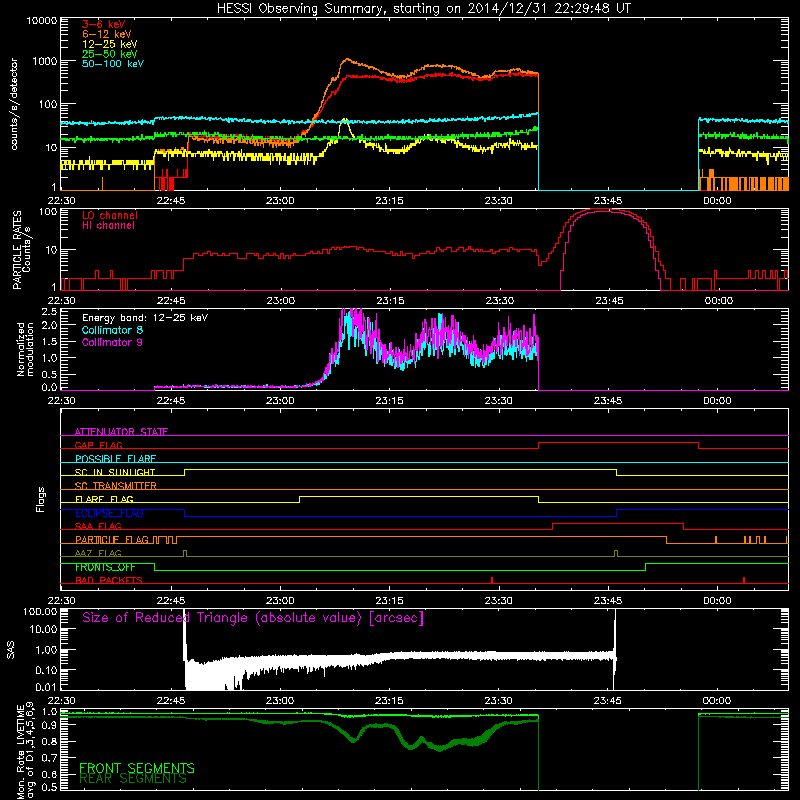Click the 2.5 tick on modulation axis
Screen dimensions: 800x800
(49, 311)
